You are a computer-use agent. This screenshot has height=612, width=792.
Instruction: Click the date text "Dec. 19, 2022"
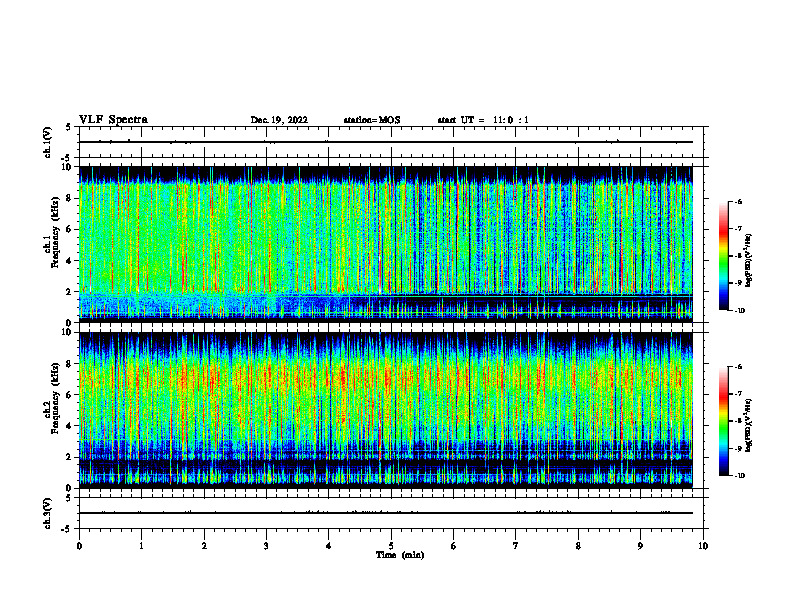click(x=279, y=120)
